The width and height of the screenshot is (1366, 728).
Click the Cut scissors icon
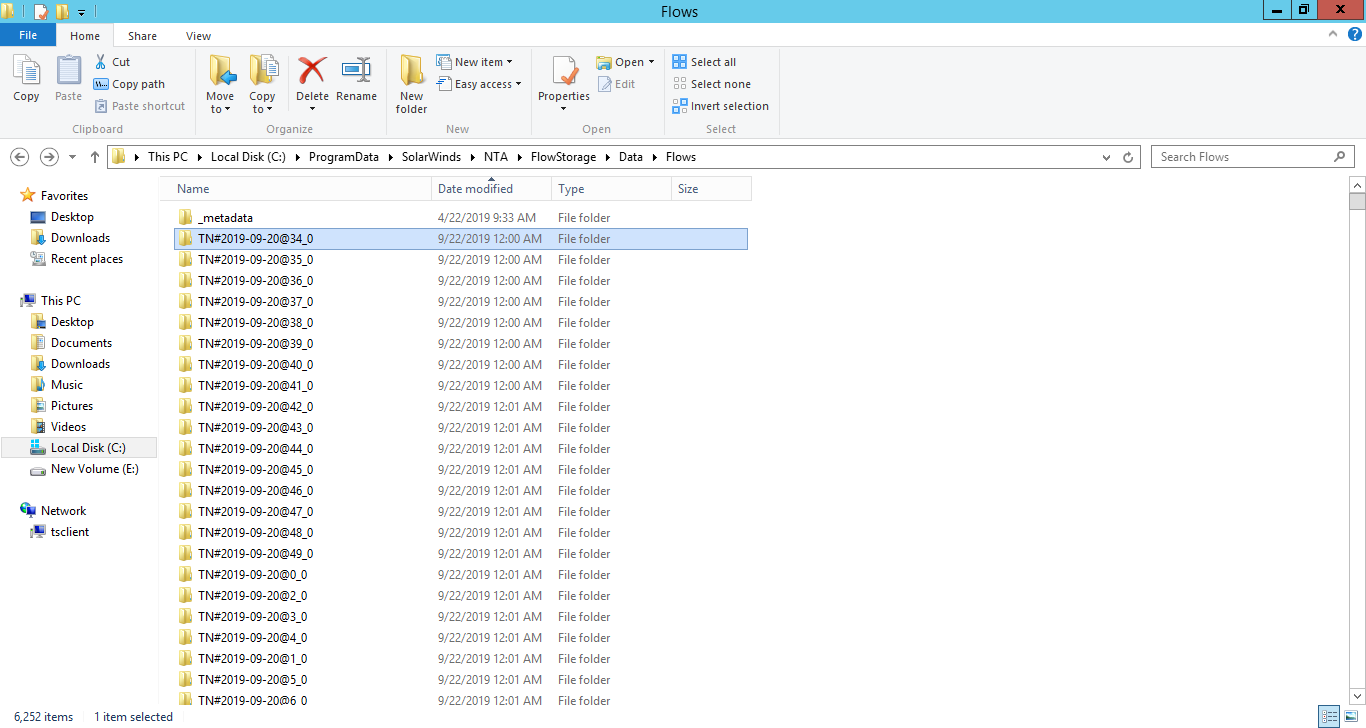(x=101, y=62)
